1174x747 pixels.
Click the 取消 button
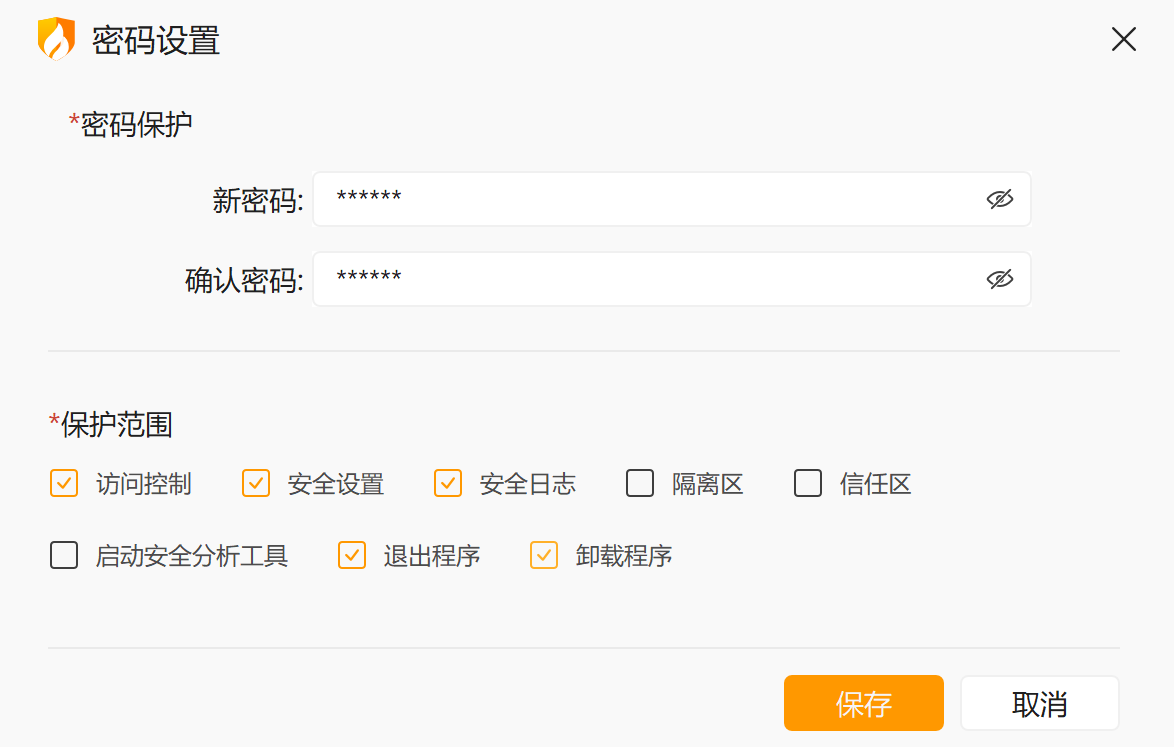point(1039,703)
